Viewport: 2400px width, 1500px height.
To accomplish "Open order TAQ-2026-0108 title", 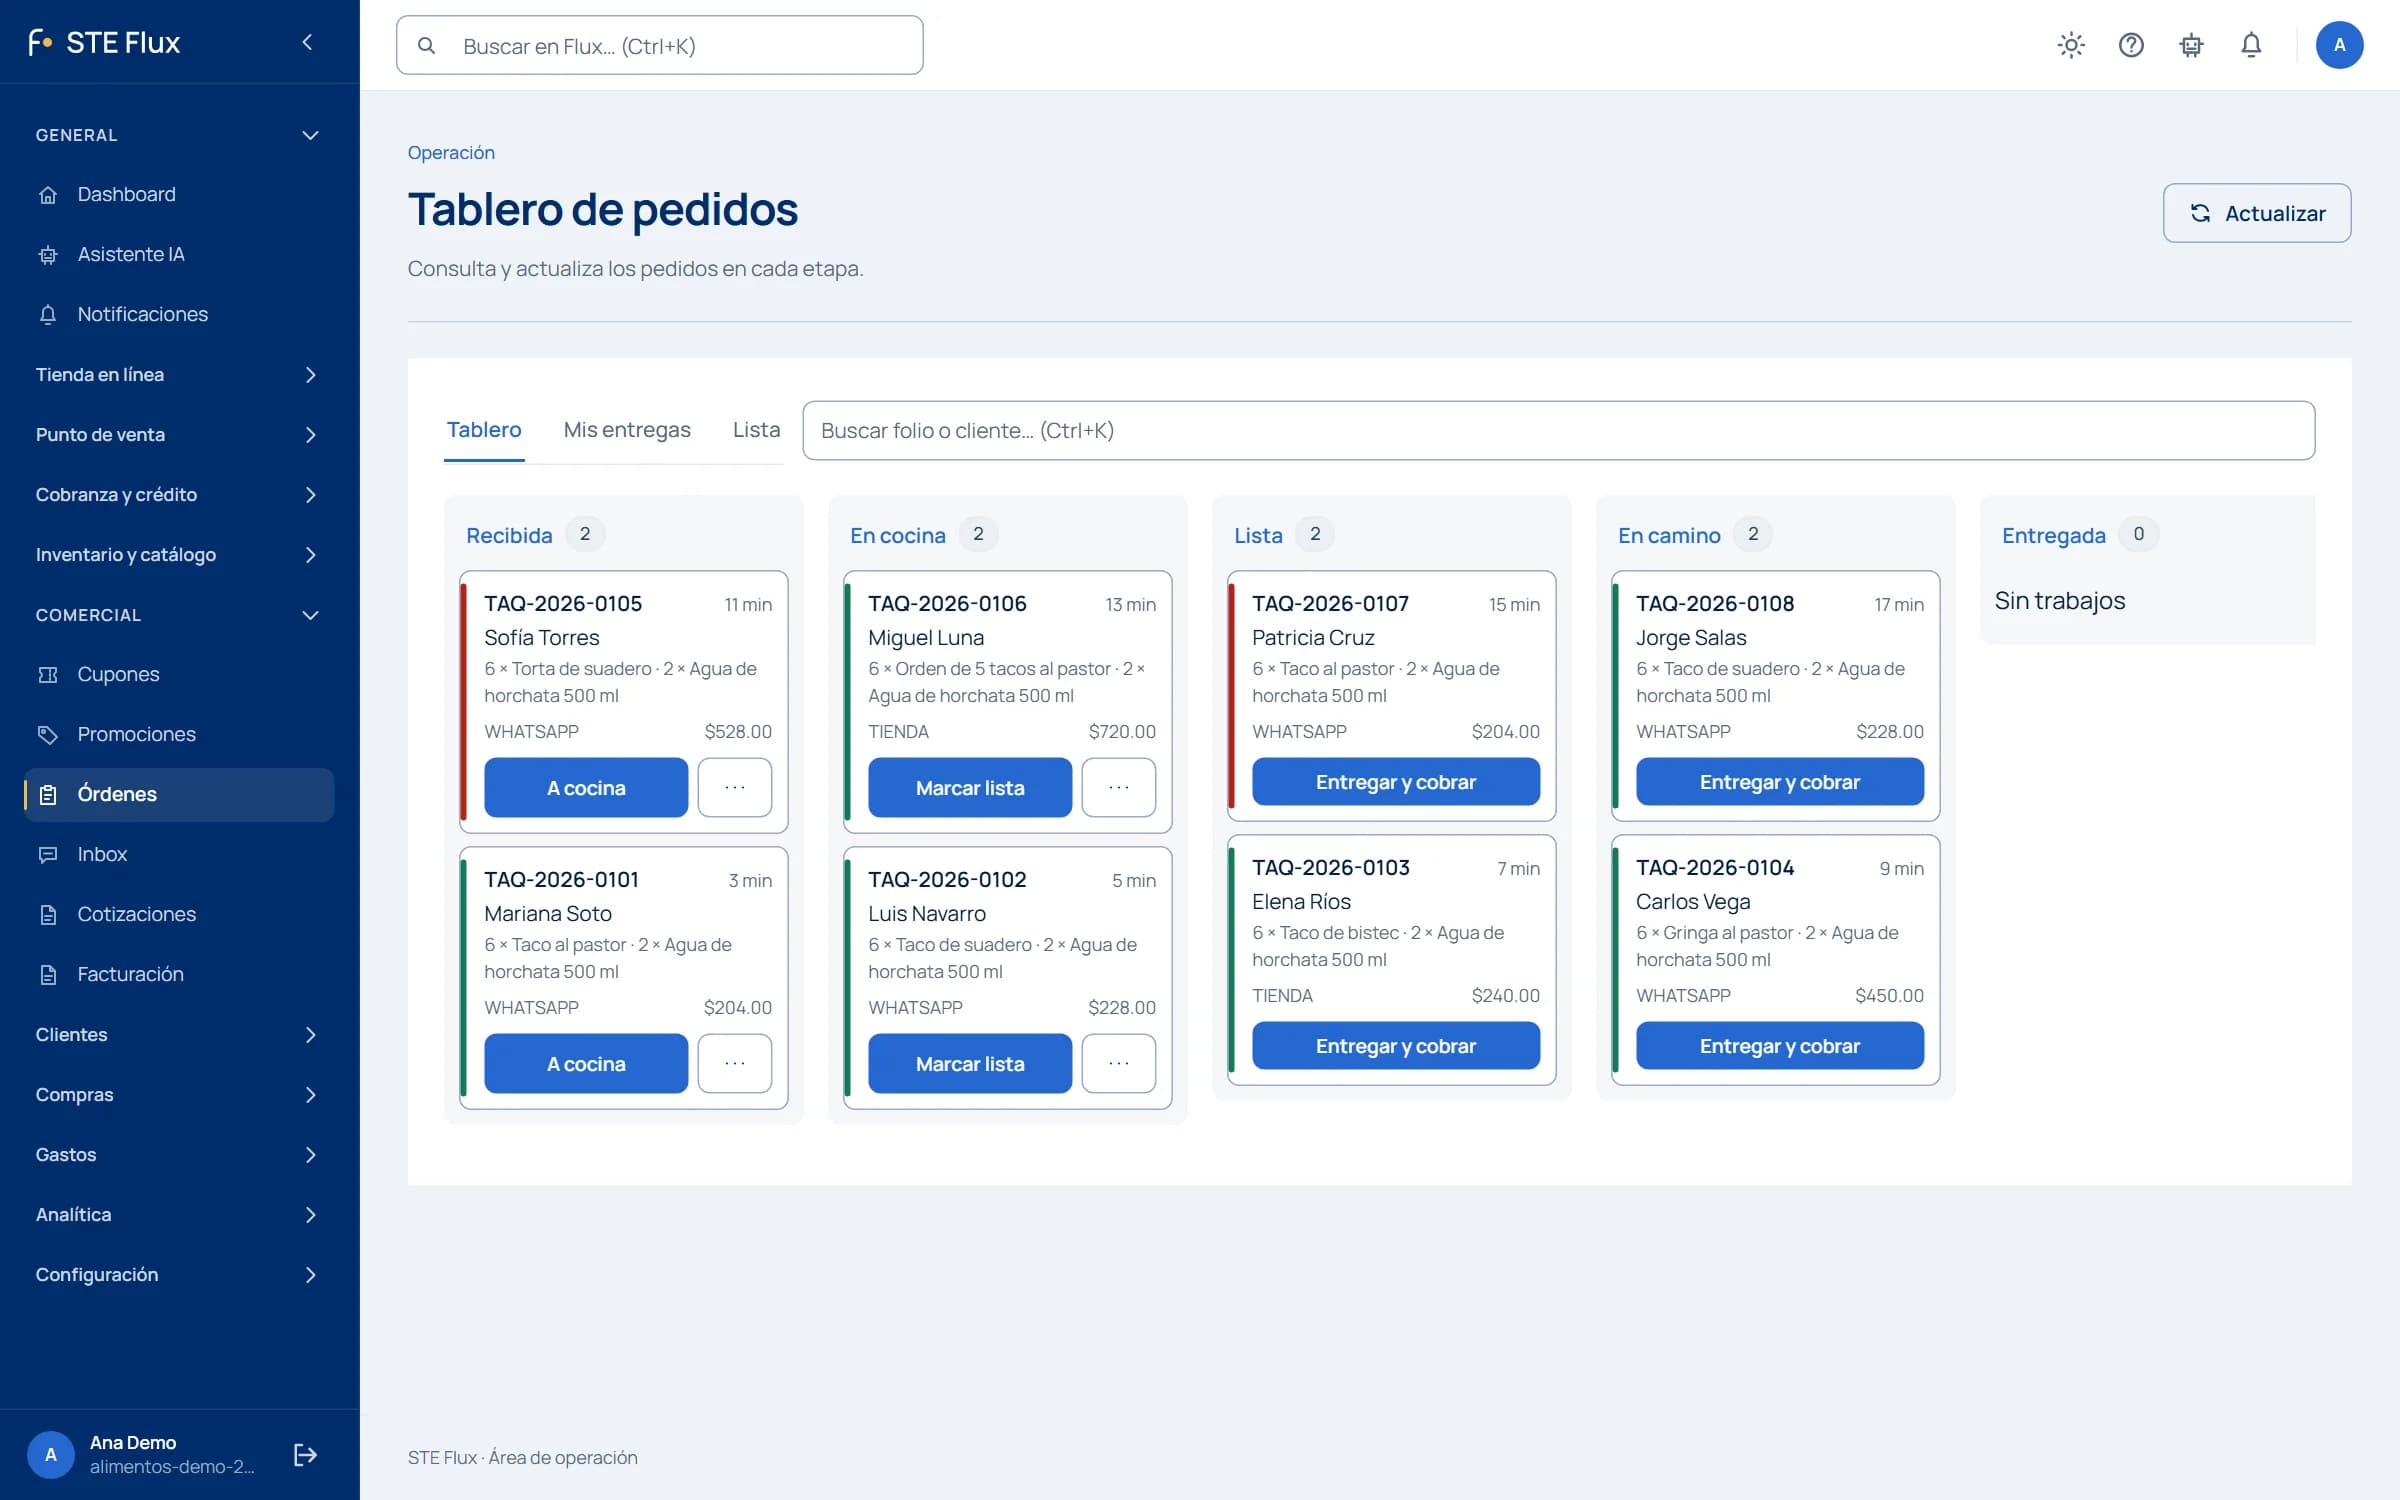I will [1715, 604].
